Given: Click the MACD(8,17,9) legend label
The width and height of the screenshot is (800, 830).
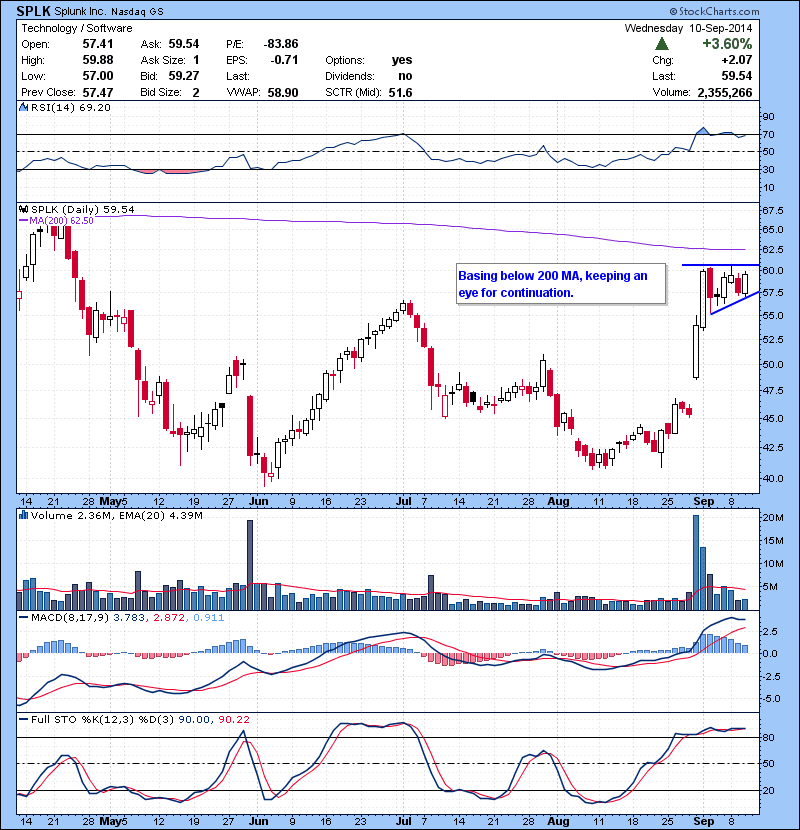Looking at the screenshot, I should point(69,617).
